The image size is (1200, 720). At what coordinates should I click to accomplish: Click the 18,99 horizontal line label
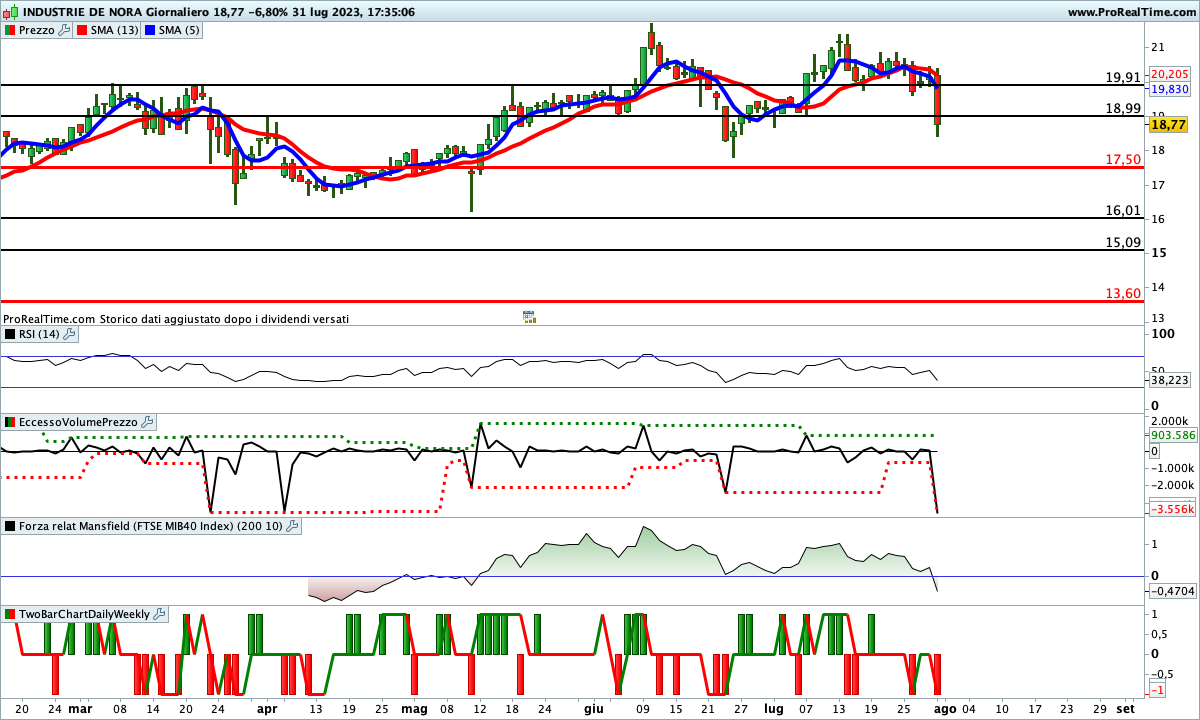(x=1123, y=108)
